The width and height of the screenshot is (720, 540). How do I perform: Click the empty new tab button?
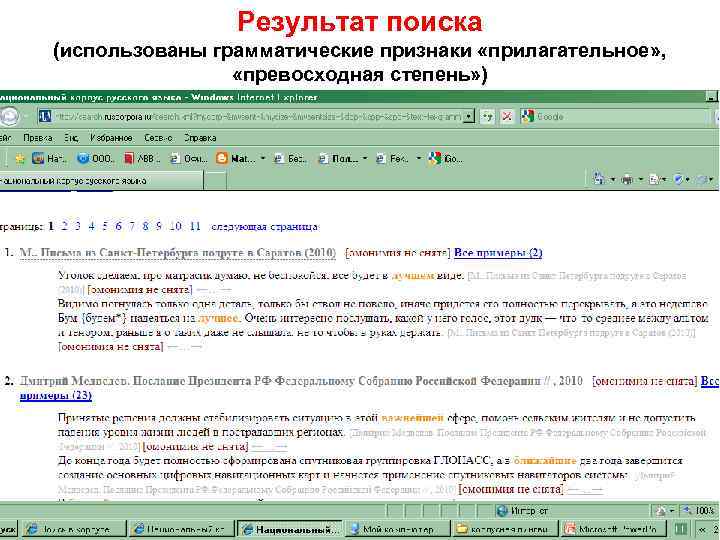(x=215, y=181)
